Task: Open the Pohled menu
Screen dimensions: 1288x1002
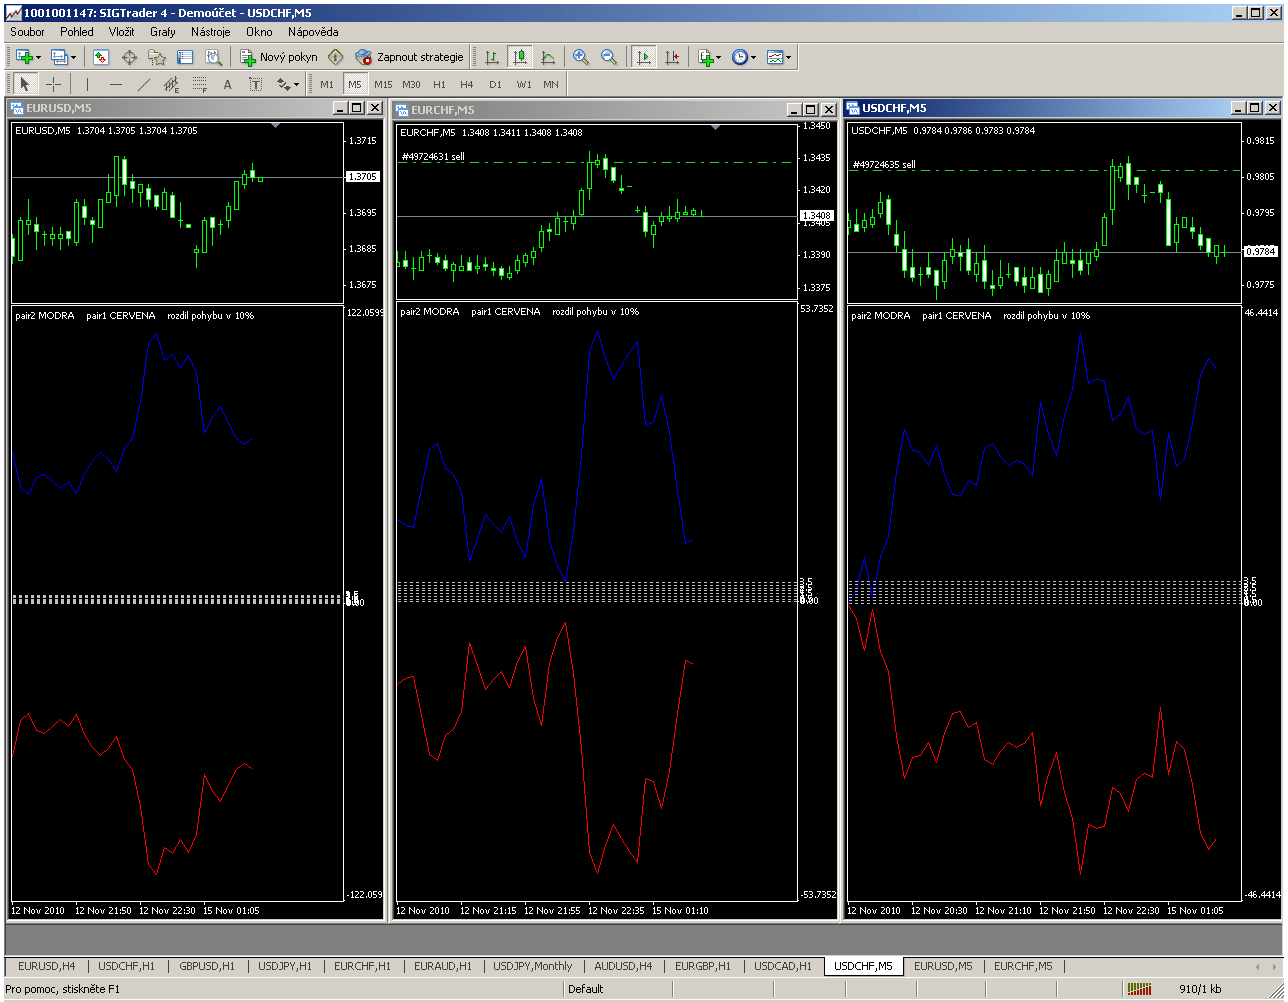Action: [77, 31]
